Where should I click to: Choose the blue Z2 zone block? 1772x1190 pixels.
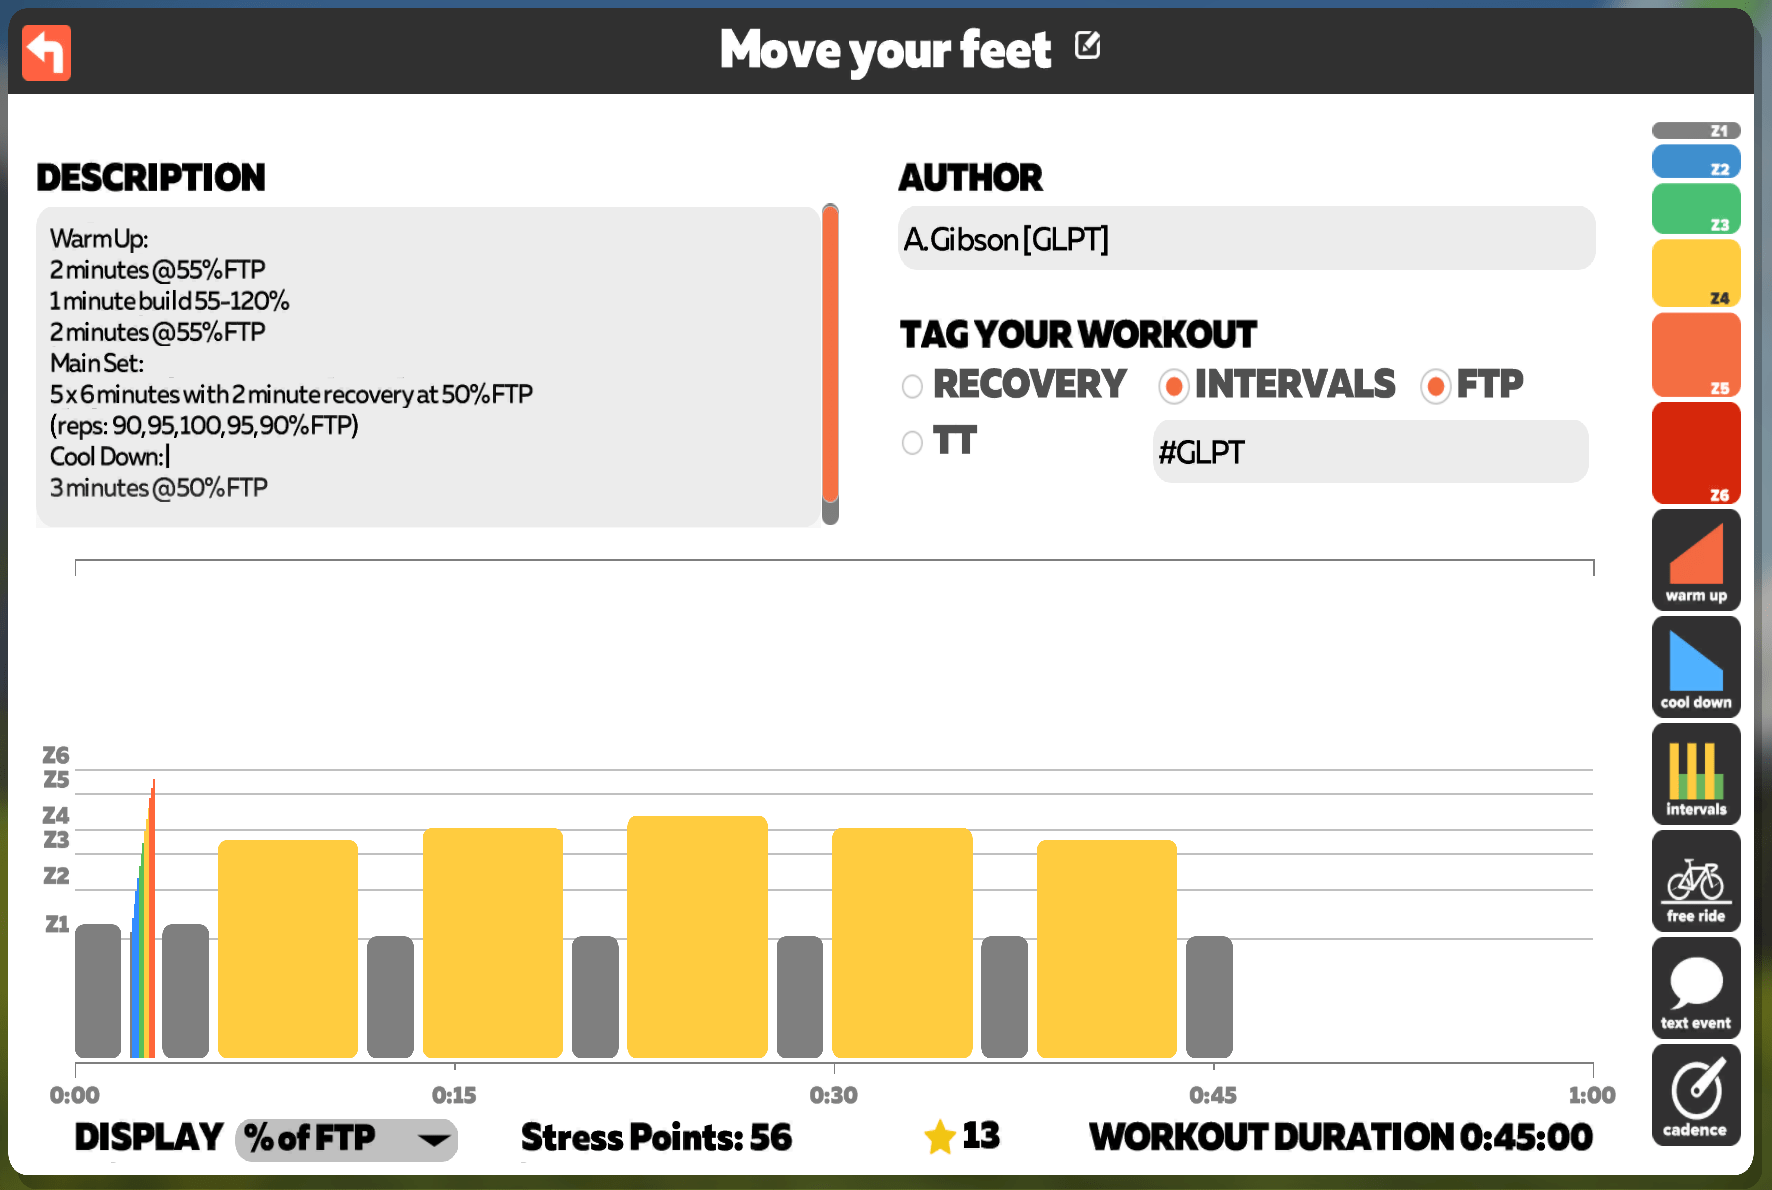(1696, 161)
